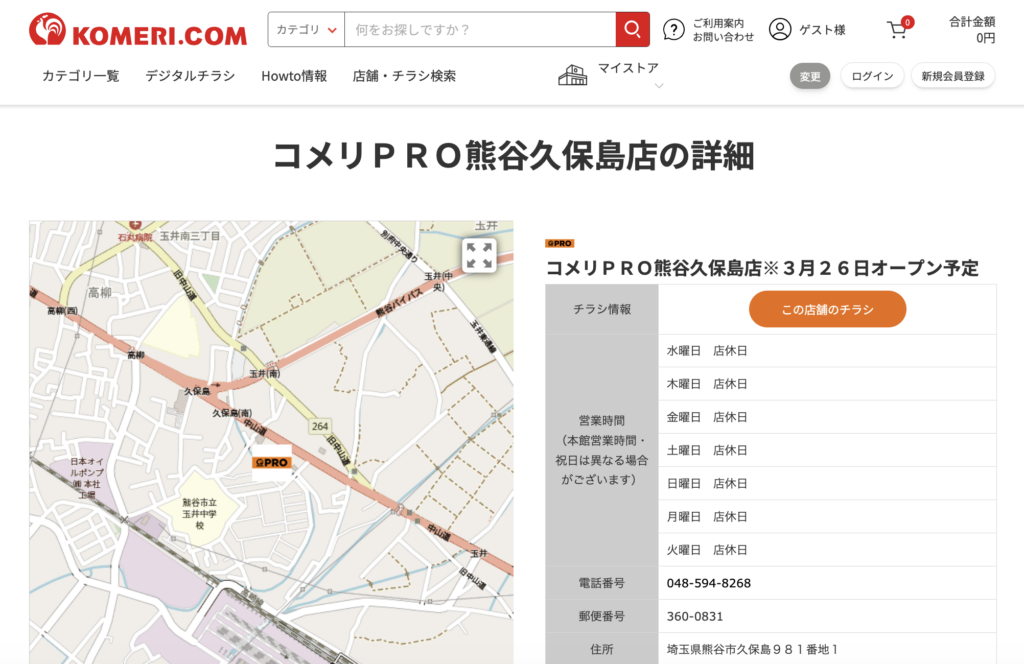The width and height of the screenshot is (1024, 664).
Task: Click the orange この店舗のチラシ button
Action: click(827, 310)
